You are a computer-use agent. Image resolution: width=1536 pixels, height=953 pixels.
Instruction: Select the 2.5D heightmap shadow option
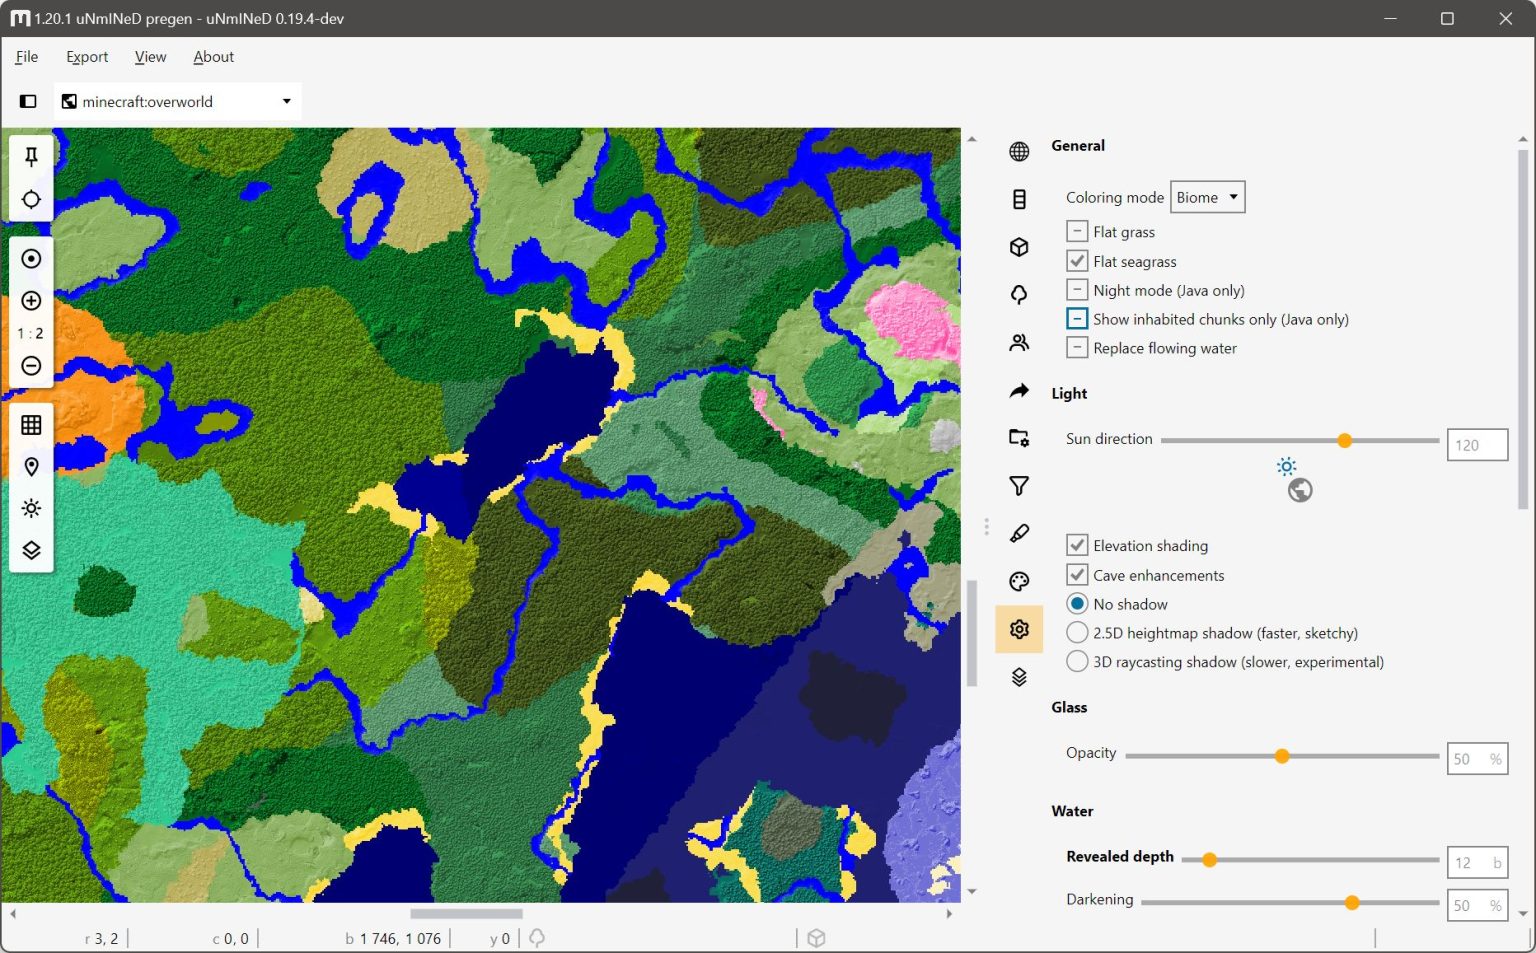[1077, 632]
